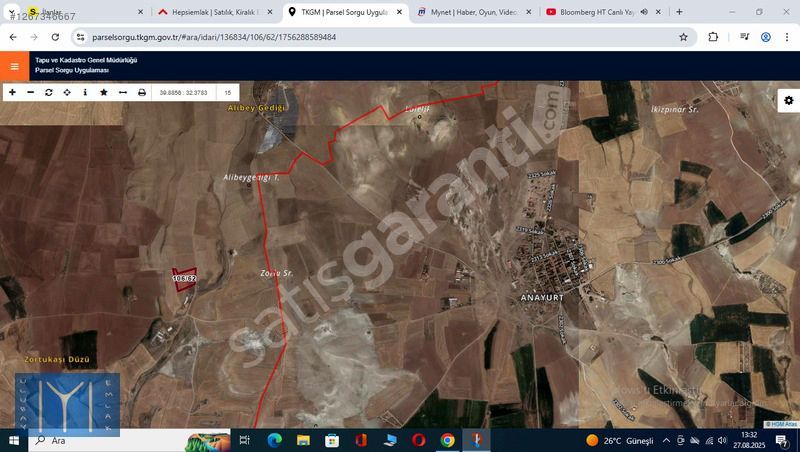Open the map settings gear
This screenshot has width=800, height=452.
(788, 100)
